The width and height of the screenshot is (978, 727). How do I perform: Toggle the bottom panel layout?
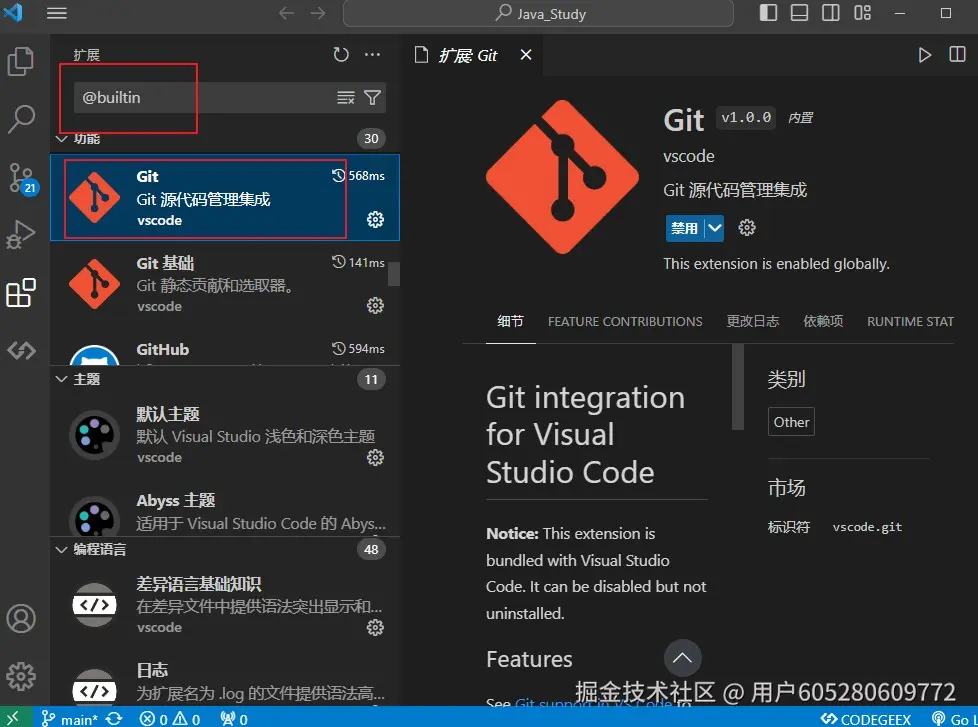point(799,12)
